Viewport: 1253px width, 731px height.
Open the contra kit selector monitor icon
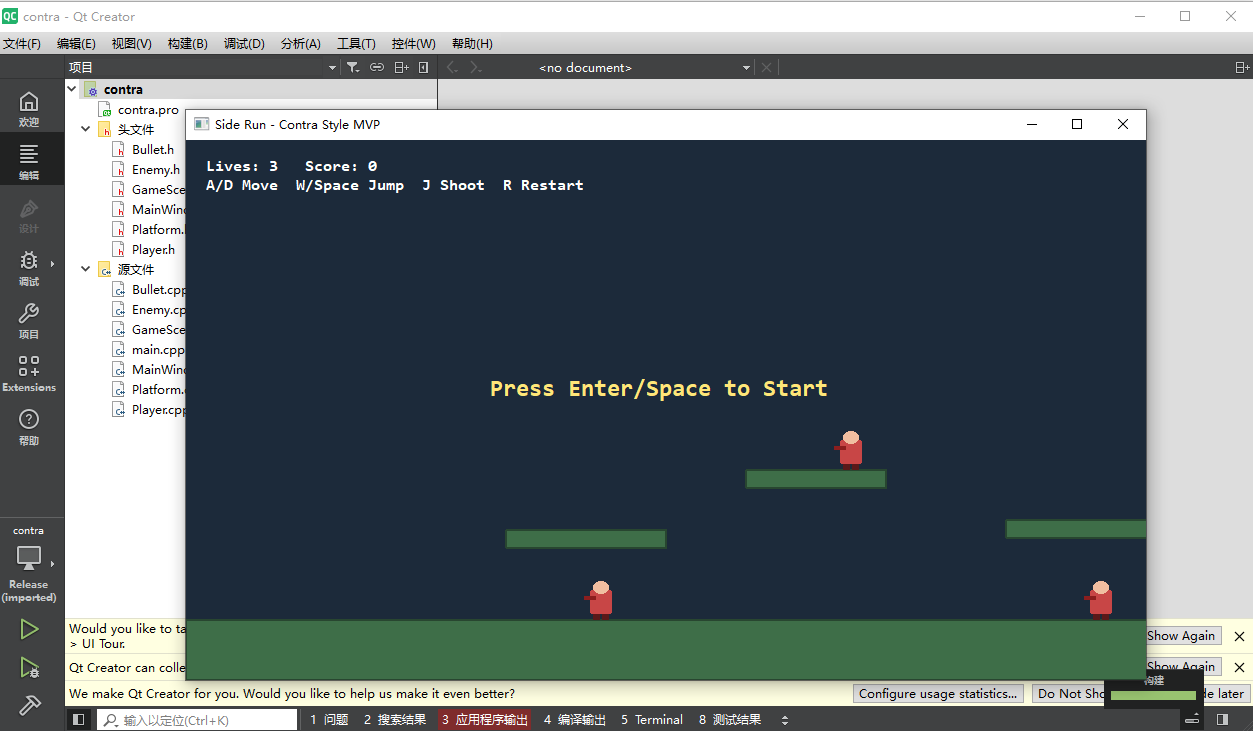(x=29, y=557)
